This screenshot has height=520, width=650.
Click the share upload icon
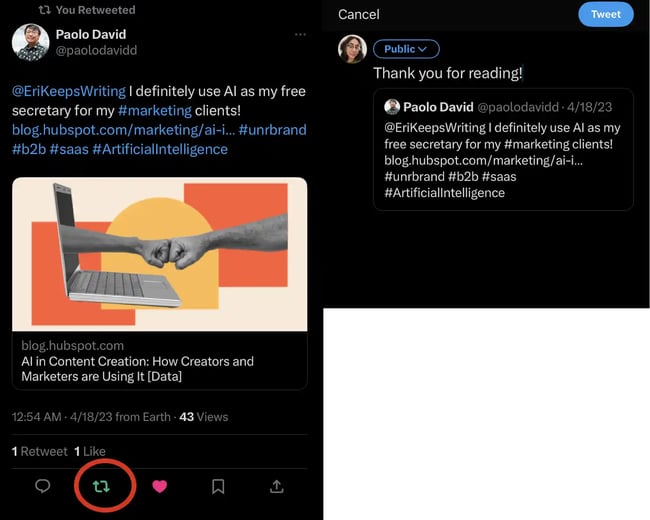[x=277, y=486]
